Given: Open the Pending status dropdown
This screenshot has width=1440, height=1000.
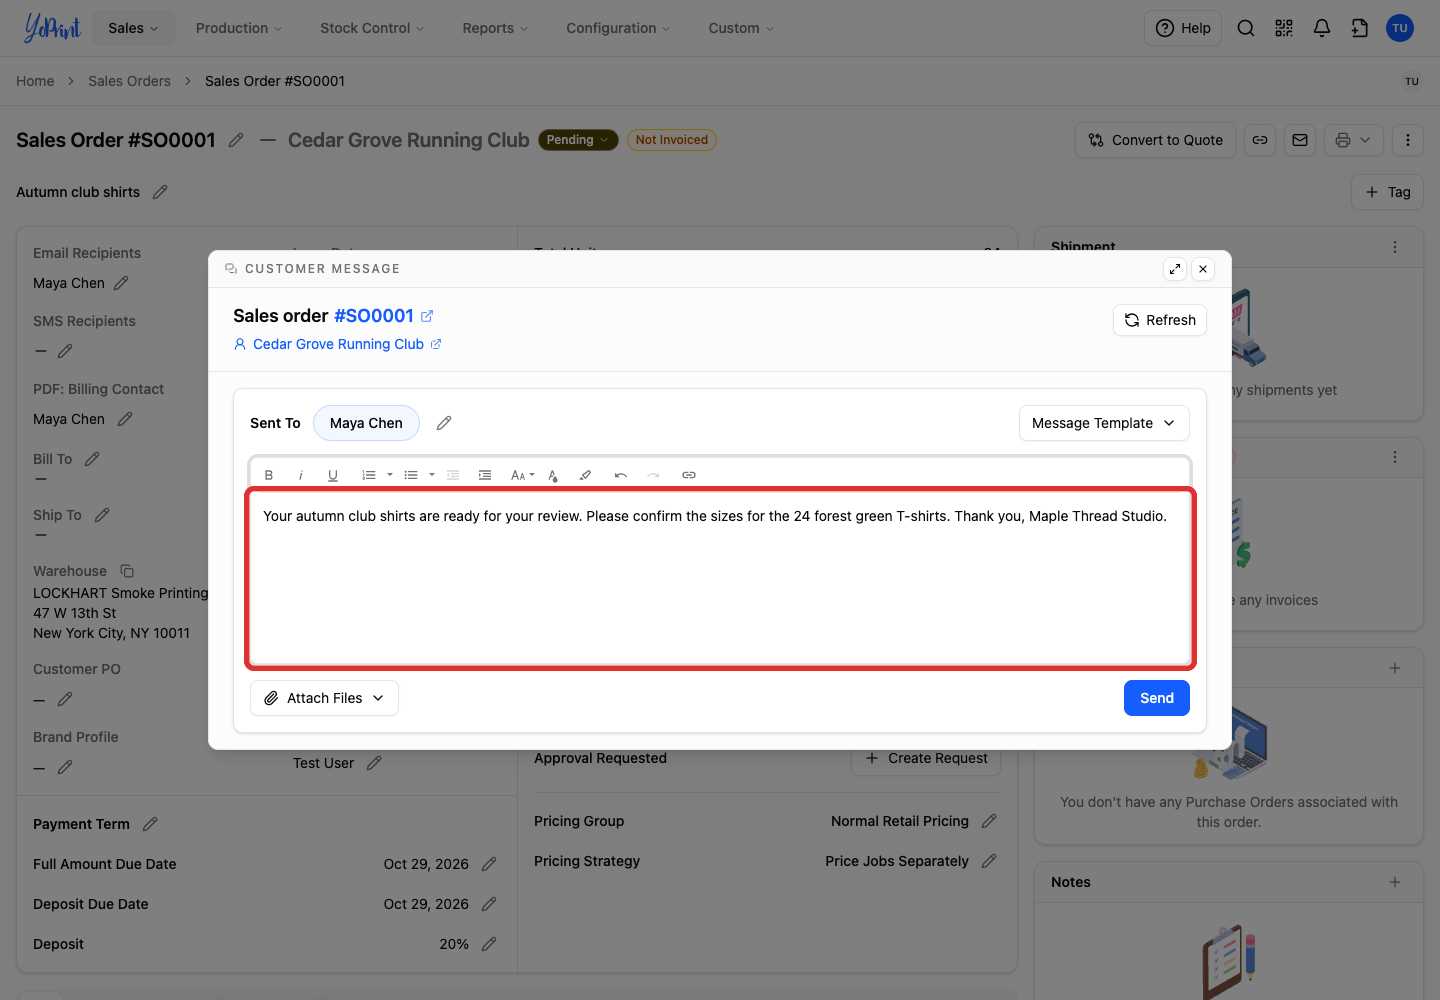Looking at the screenshot, I should tap(578, 140).
